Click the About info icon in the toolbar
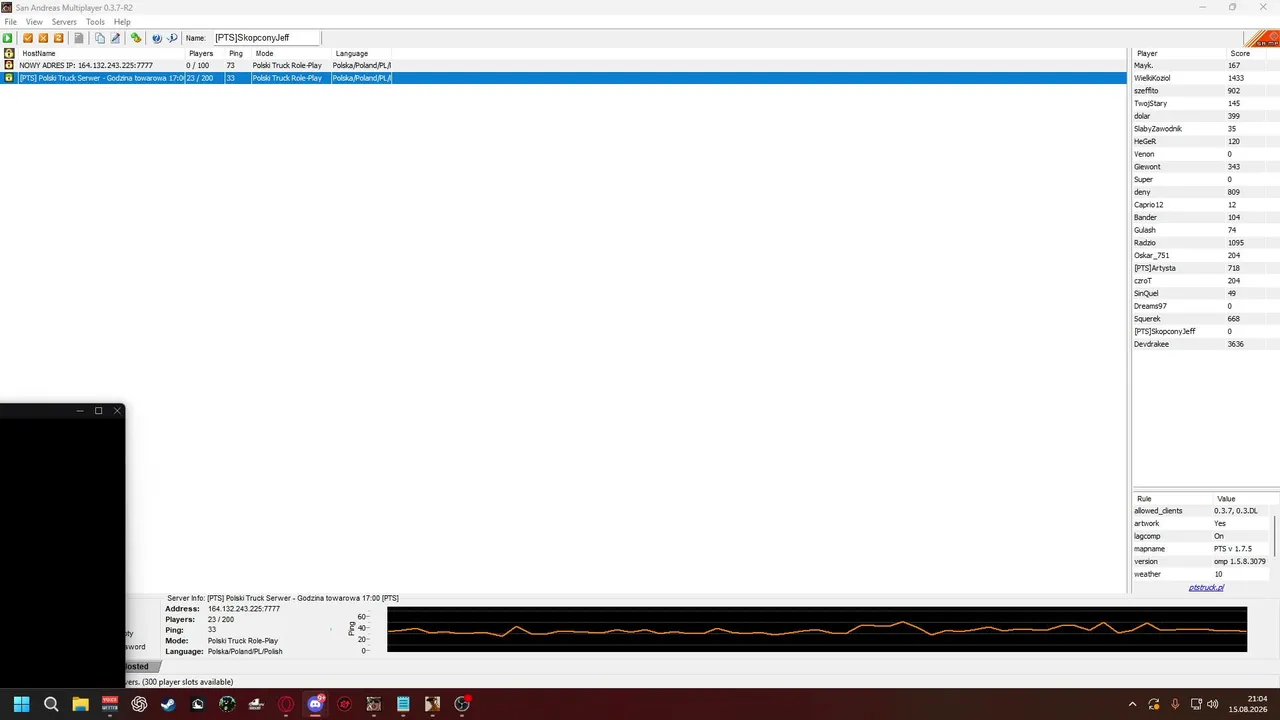This screenshot has width=1280, height=720. click(172, 38)
